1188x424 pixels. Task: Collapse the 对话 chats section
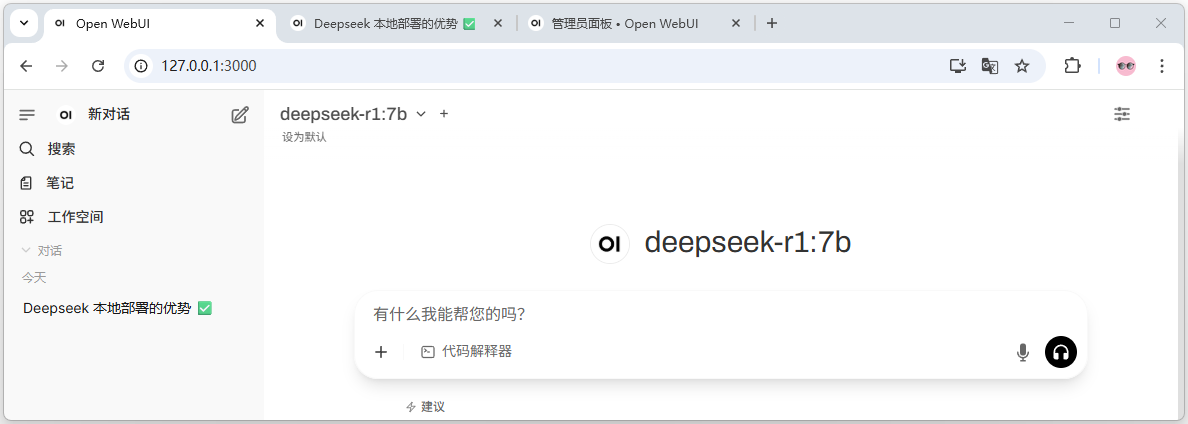point(42,251)
